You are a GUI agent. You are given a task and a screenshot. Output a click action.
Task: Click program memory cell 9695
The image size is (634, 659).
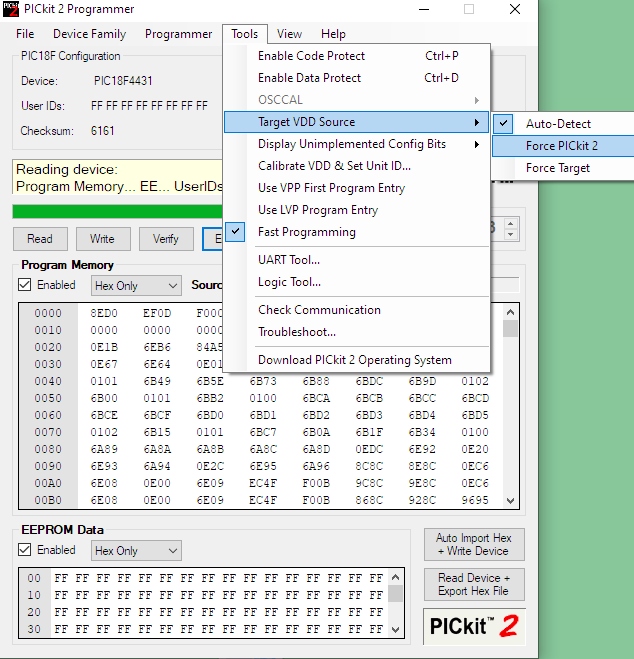475,500
